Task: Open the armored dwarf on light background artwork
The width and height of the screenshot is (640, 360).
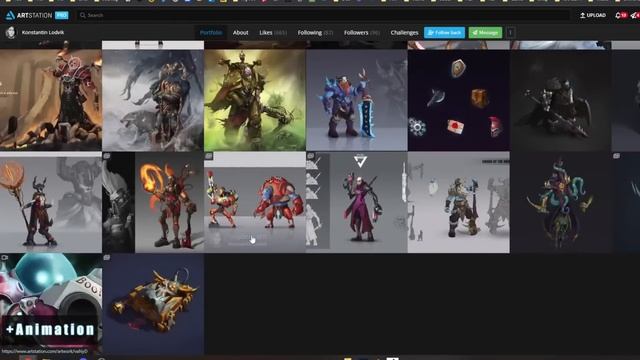Action: pos(459,202)
